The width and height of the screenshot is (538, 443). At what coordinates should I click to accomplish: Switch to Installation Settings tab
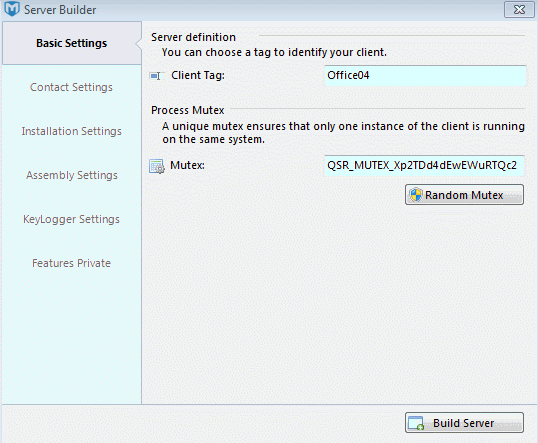click(x=71, y=131)
